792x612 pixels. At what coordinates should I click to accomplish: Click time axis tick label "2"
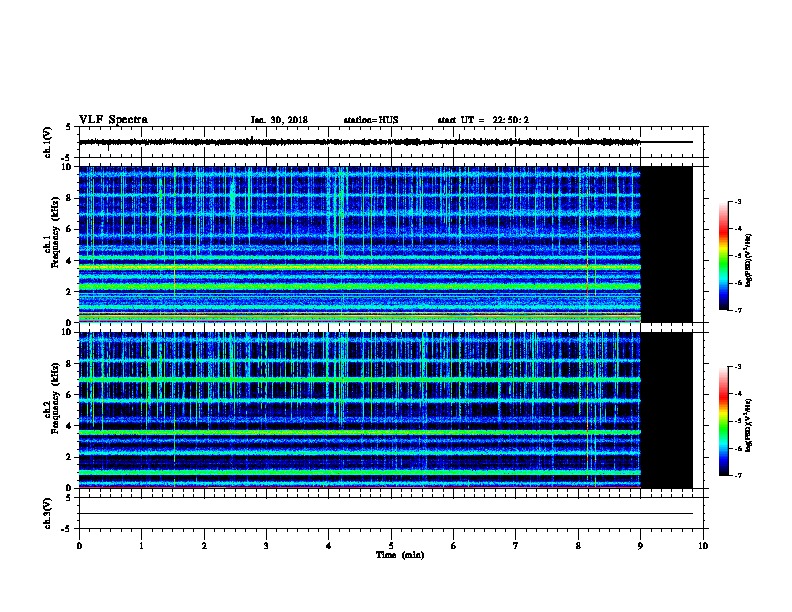(x=204, y=546)
